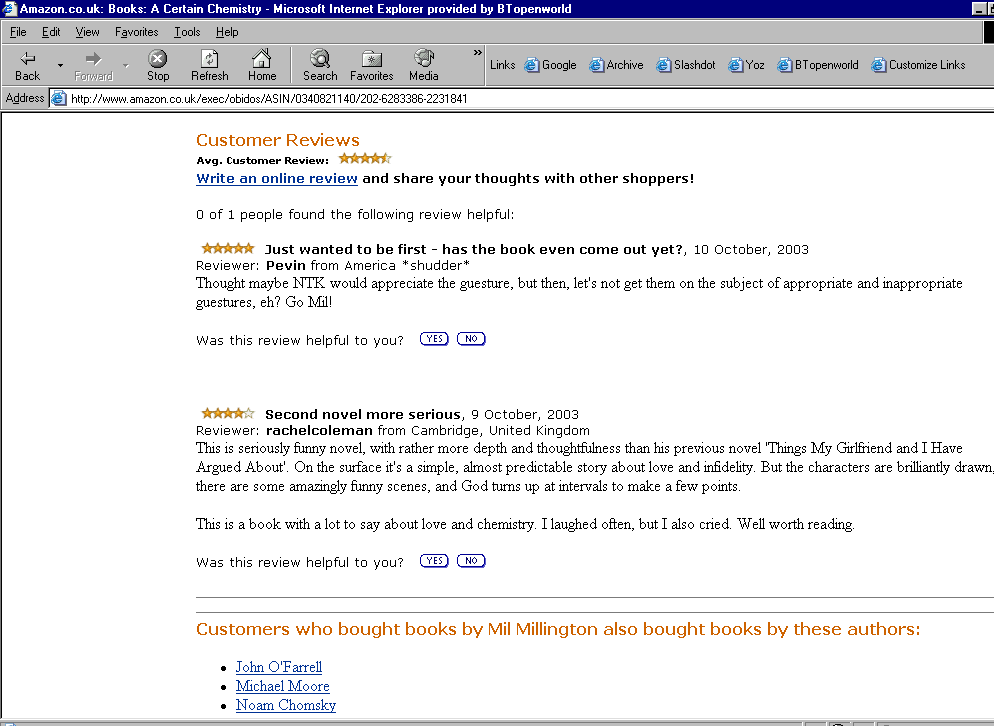Click the Internet Explorer title bar icon
This screenshot has width=994, height=726.
point(9,8)
